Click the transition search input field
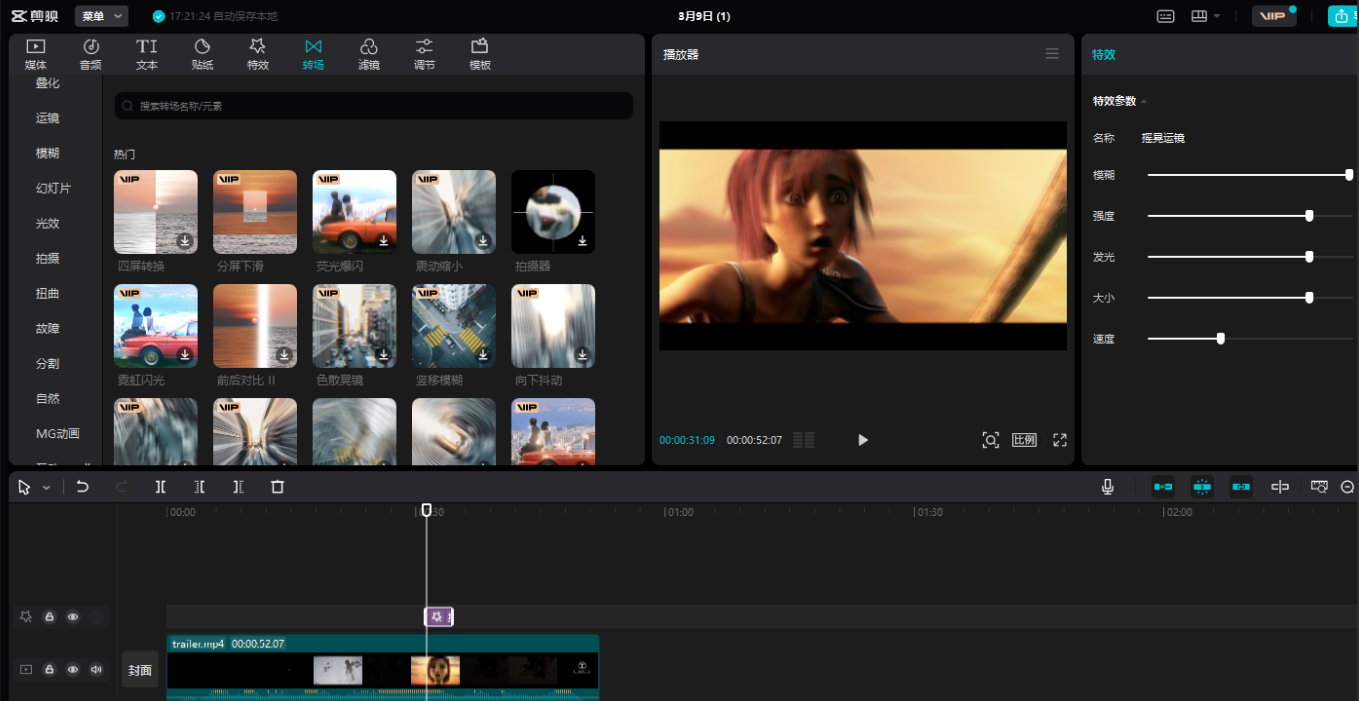The image size is (1359, 701). click(x=374, y=106)
